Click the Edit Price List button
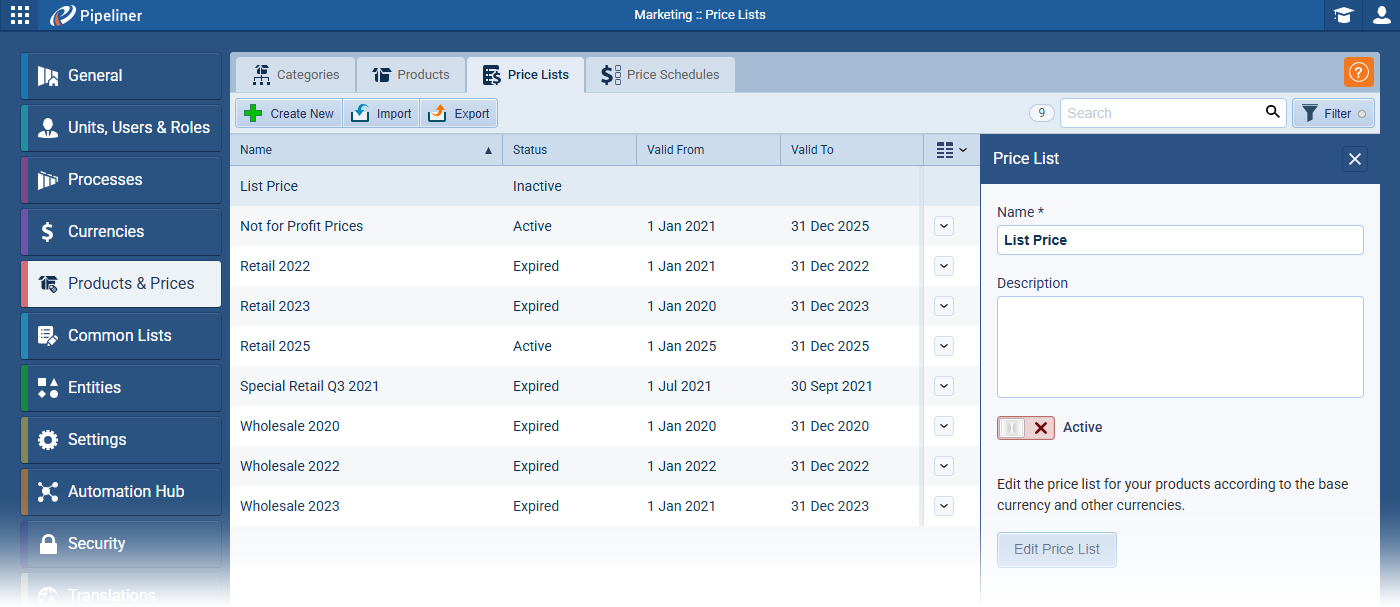Image resolution: width=1400 pixels, height=607 pixels. point(1056,549)
